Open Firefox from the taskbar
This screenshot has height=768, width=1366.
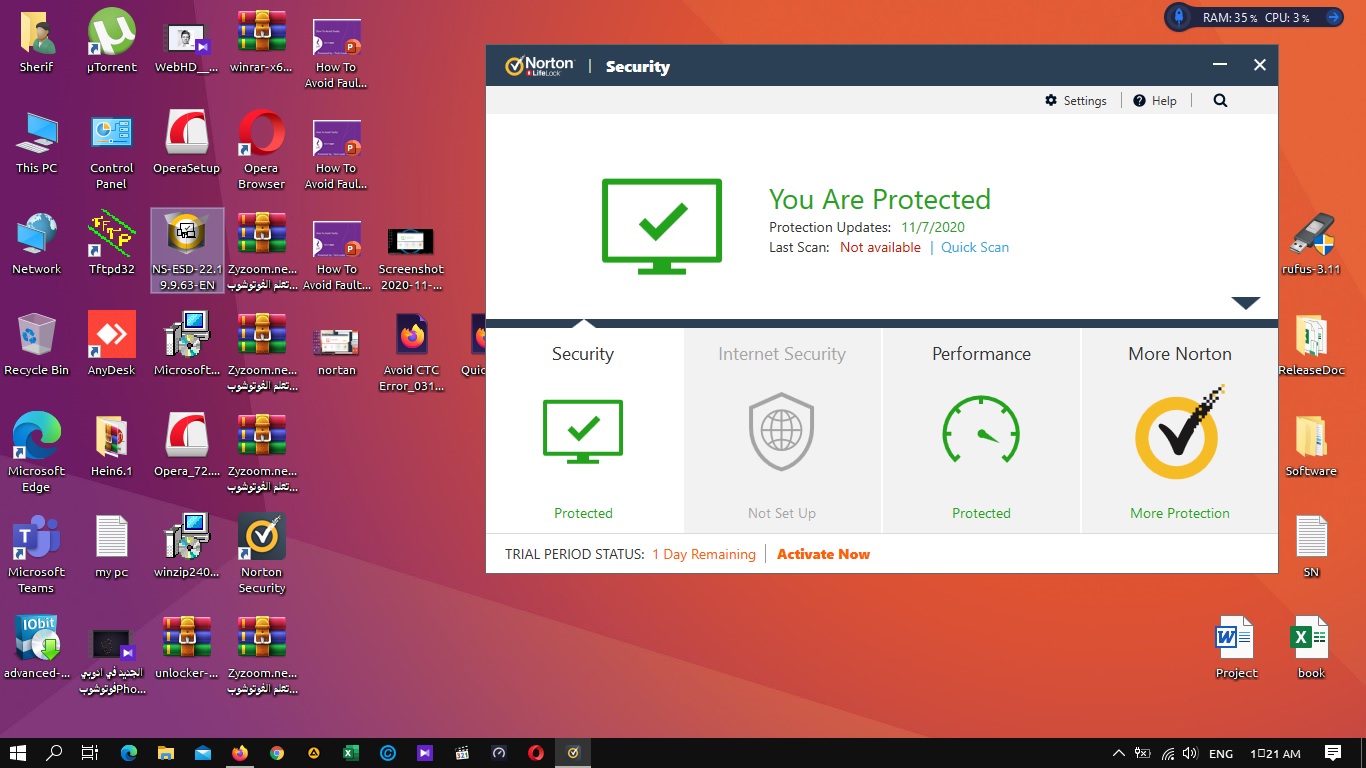[x=239, y=753]
